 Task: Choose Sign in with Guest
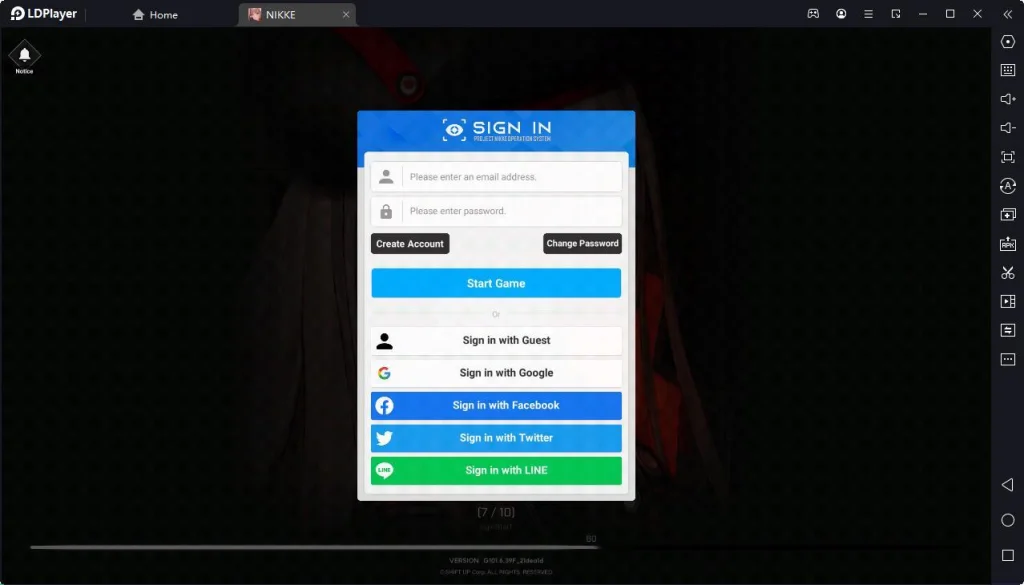coord(496,340)
